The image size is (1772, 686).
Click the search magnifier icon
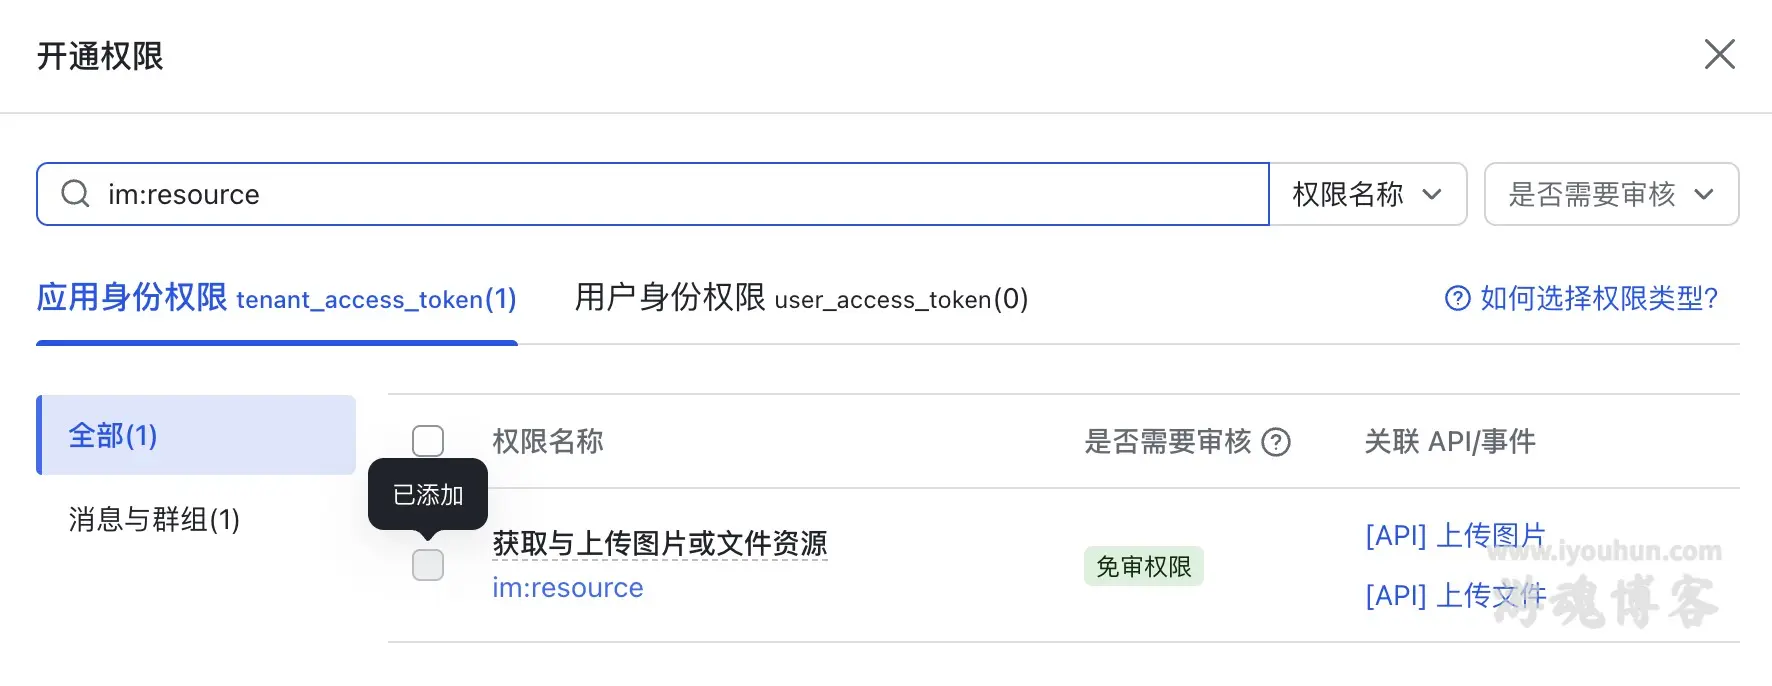[x=75, y=193]
